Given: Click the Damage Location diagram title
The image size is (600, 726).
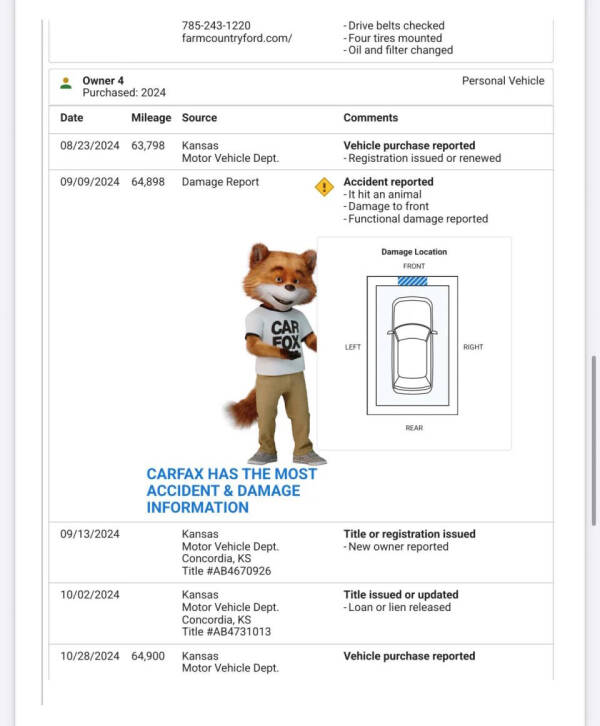Looking at the screenshot, I should click(414, 252).
